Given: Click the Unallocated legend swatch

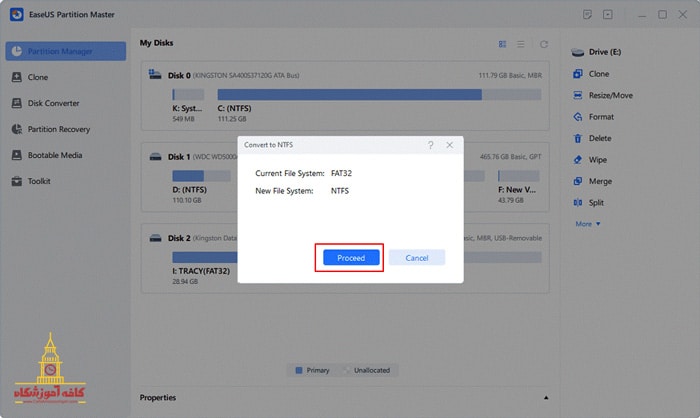Looking at the screenshot, I should click(346, 370).
